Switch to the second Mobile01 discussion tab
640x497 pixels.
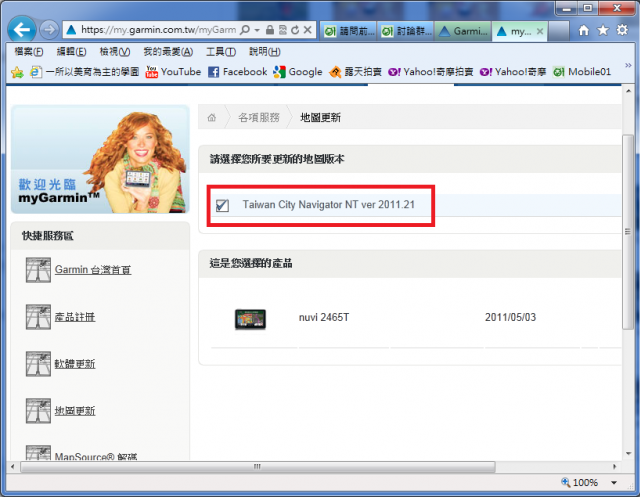pos(406,31)
